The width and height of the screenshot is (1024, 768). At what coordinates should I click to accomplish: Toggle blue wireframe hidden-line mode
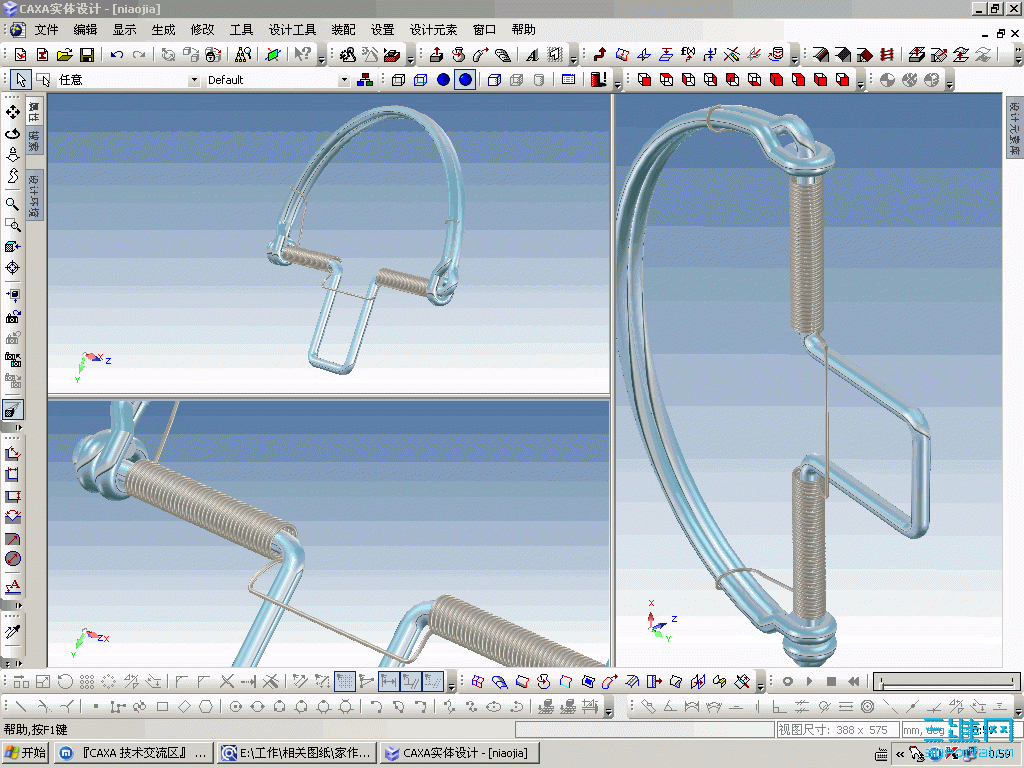coord(421,80)
